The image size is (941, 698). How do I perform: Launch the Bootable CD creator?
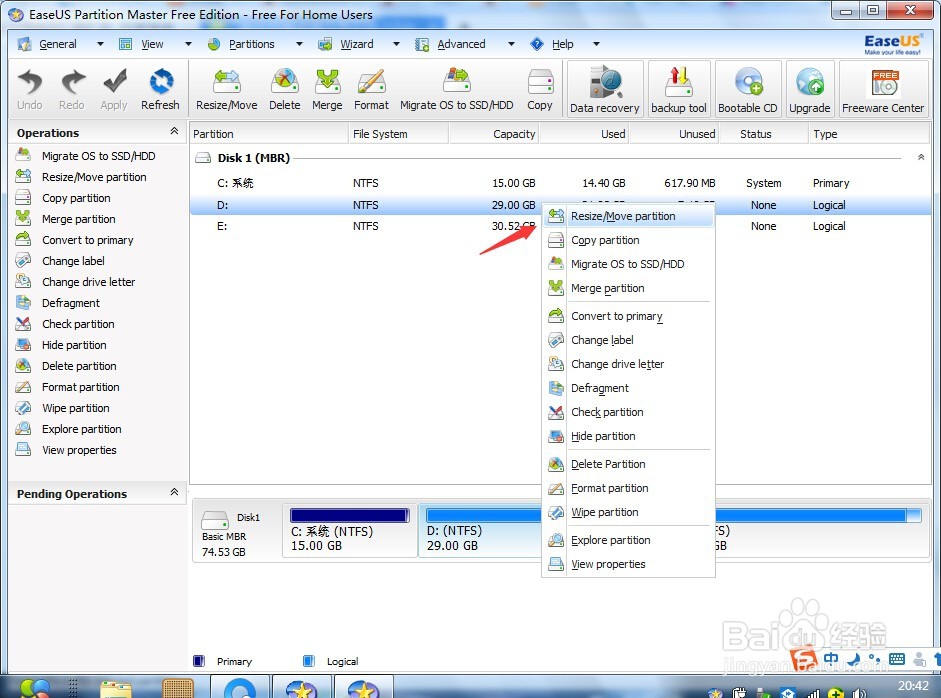[x=748, y=89]
